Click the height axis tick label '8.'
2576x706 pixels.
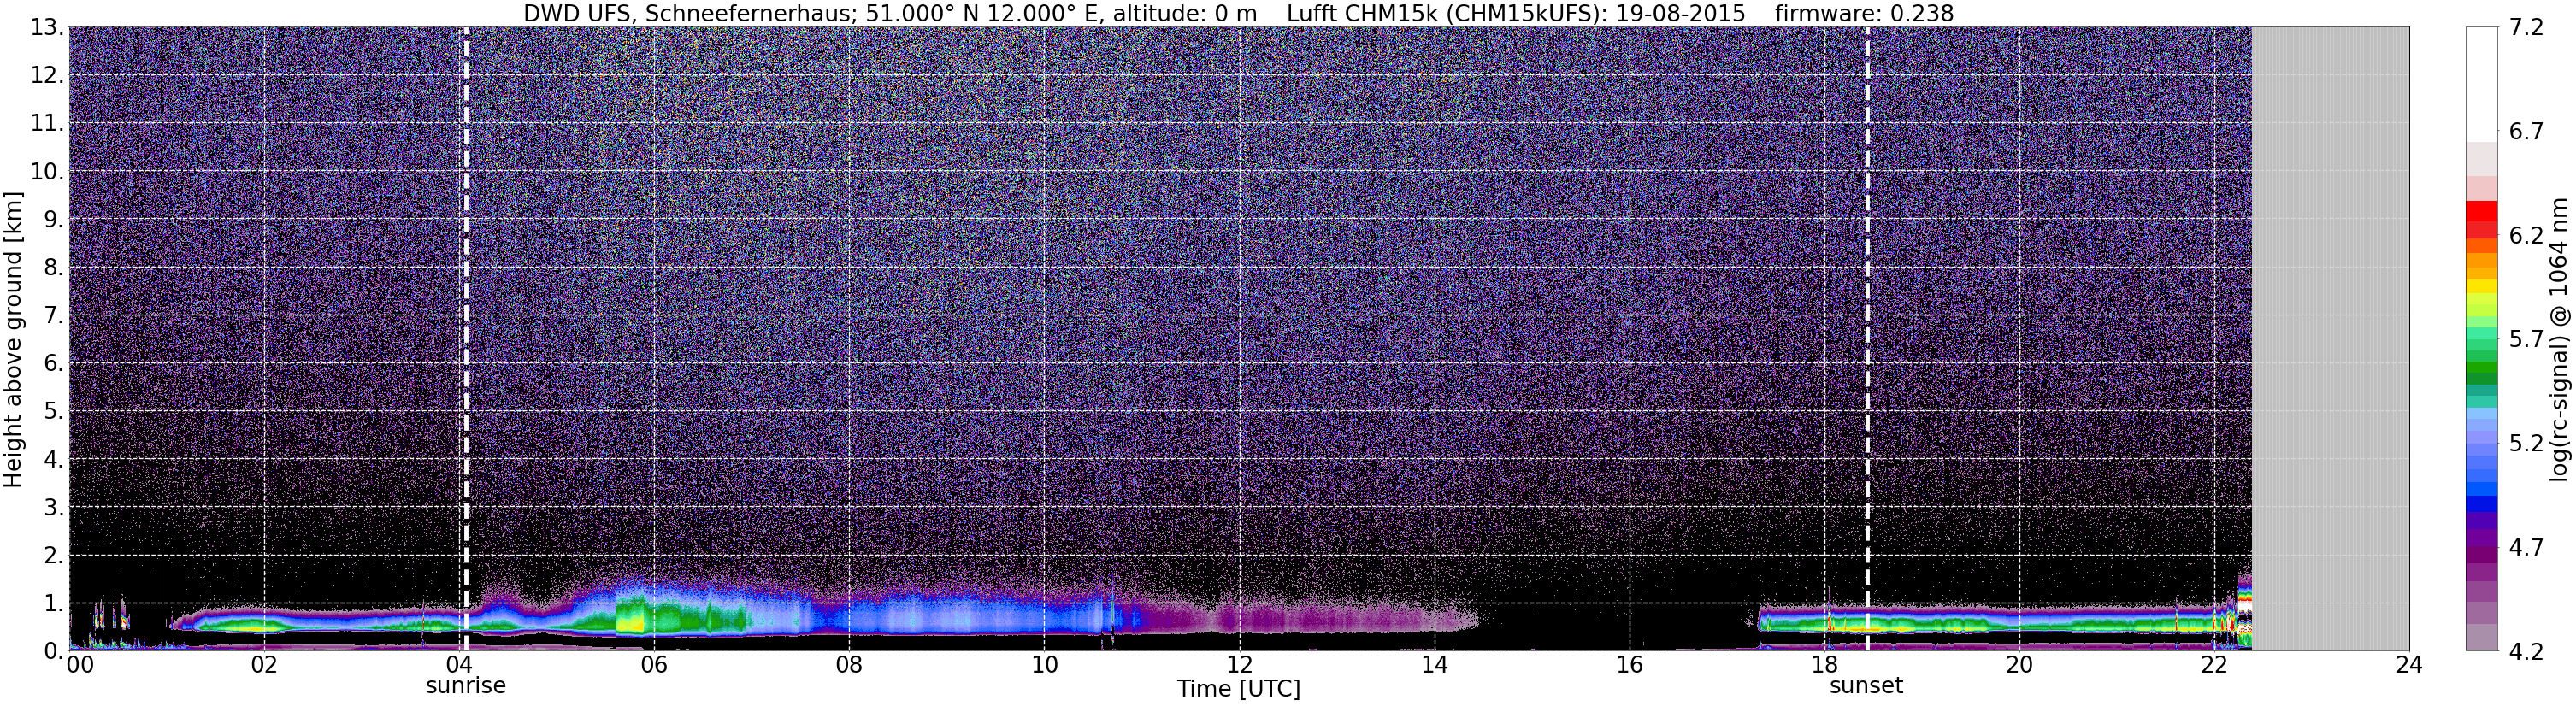click(53, 268)
